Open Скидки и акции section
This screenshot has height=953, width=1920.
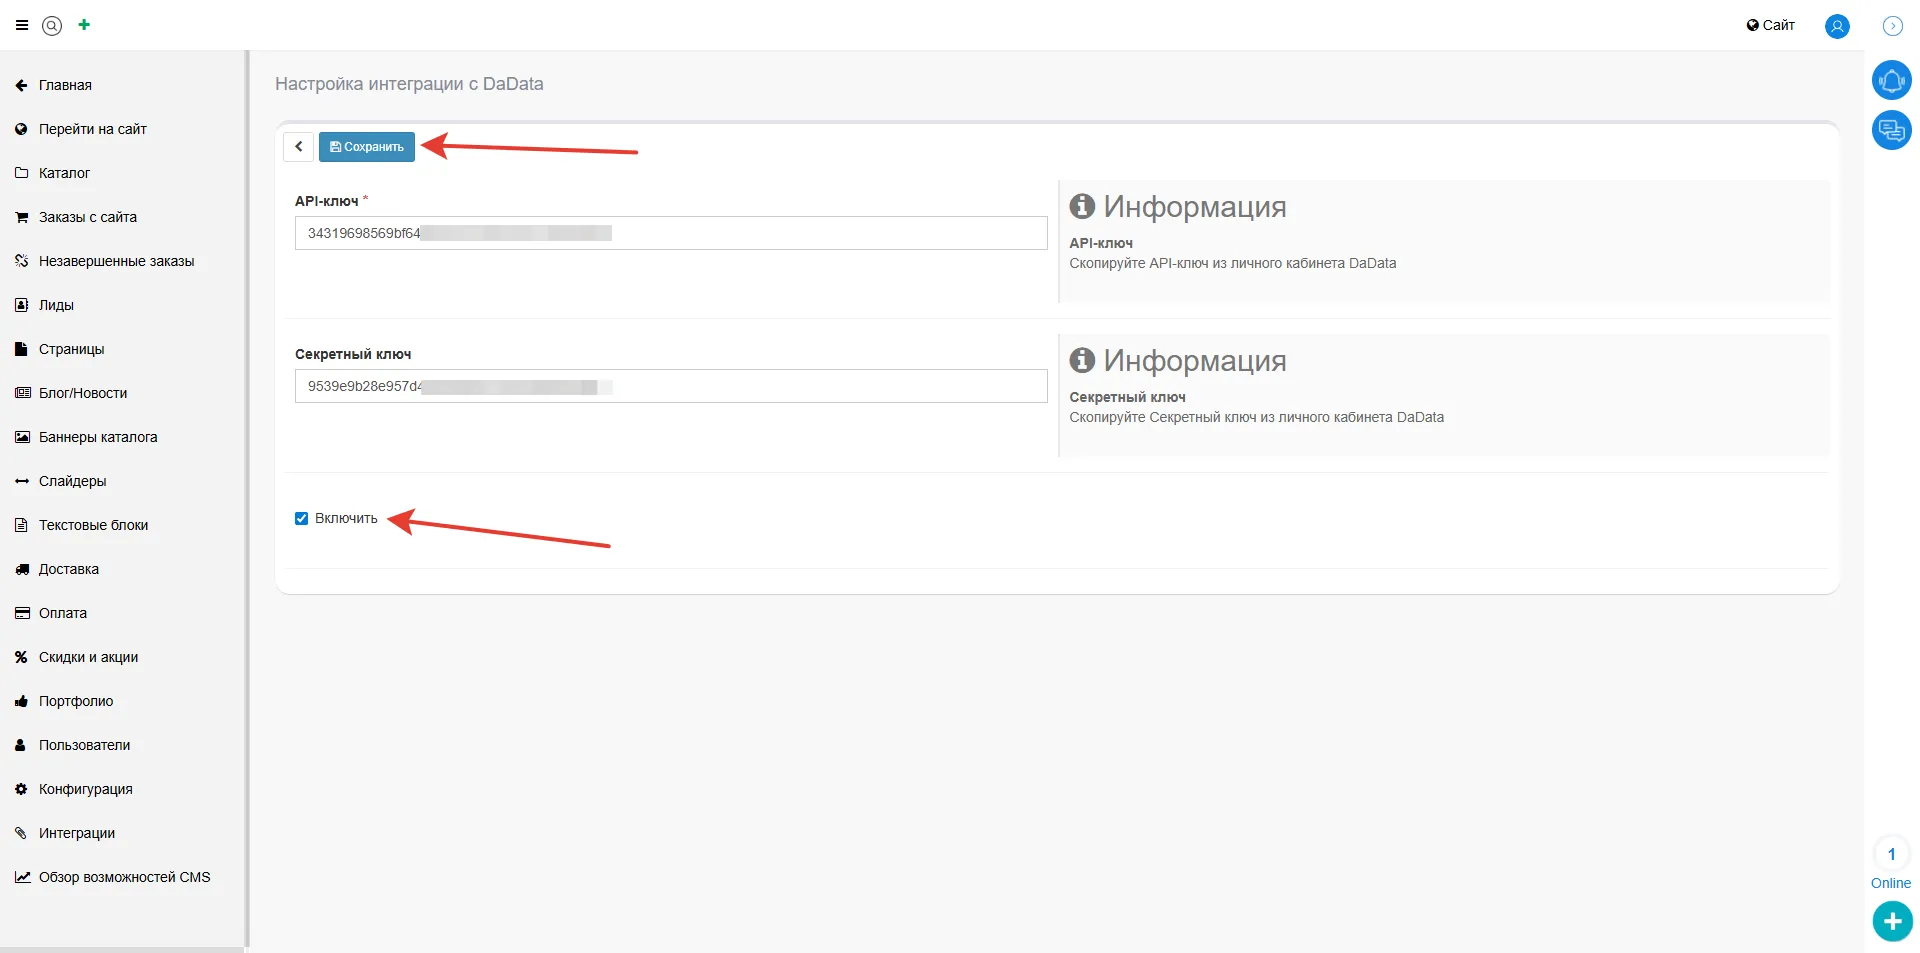coord(88,657)
